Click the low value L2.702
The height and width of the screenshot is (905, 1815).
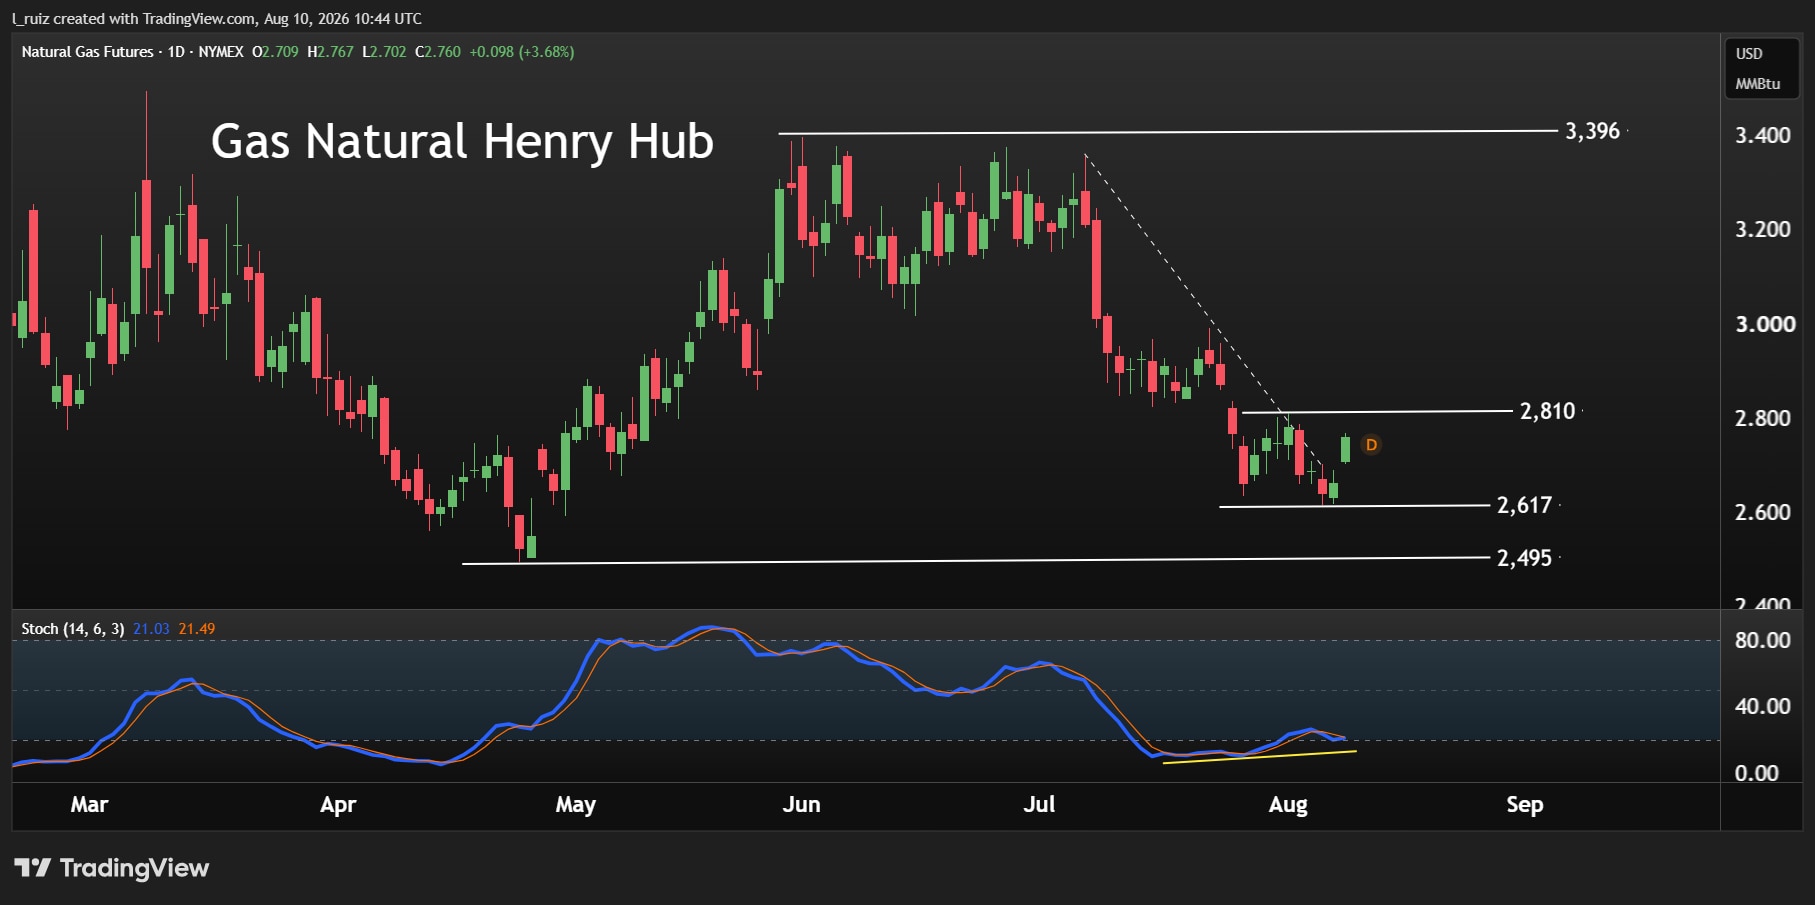coord(385,52)
